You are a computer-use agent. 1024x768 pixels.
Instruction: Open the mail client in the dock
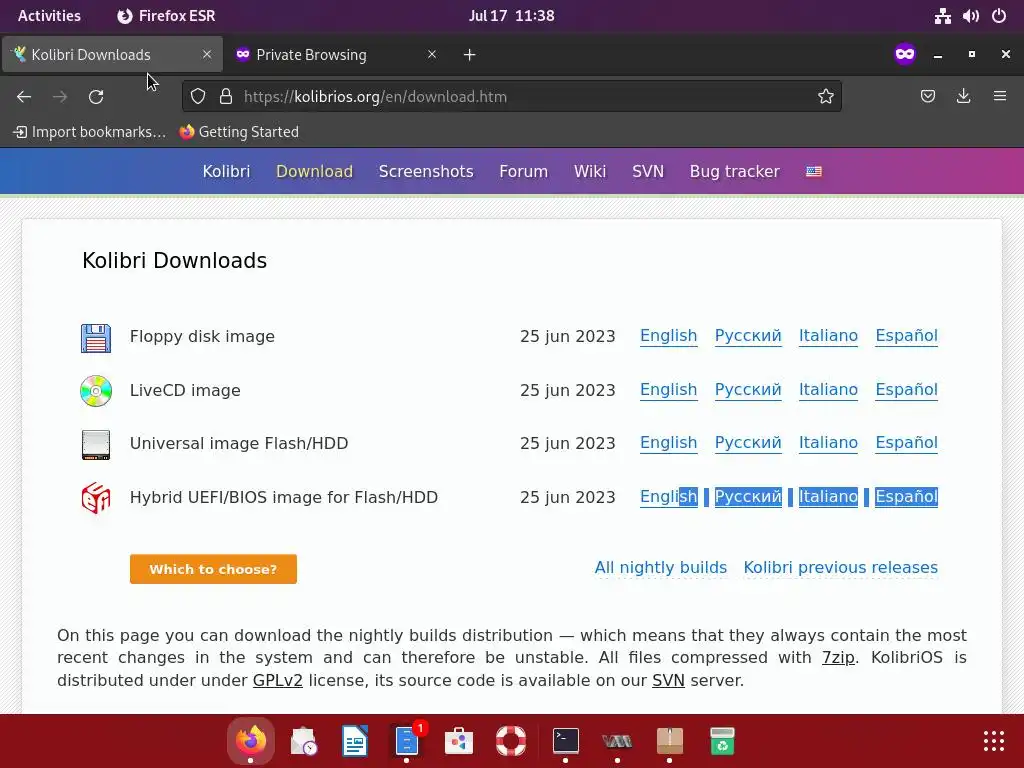(303, 741)
